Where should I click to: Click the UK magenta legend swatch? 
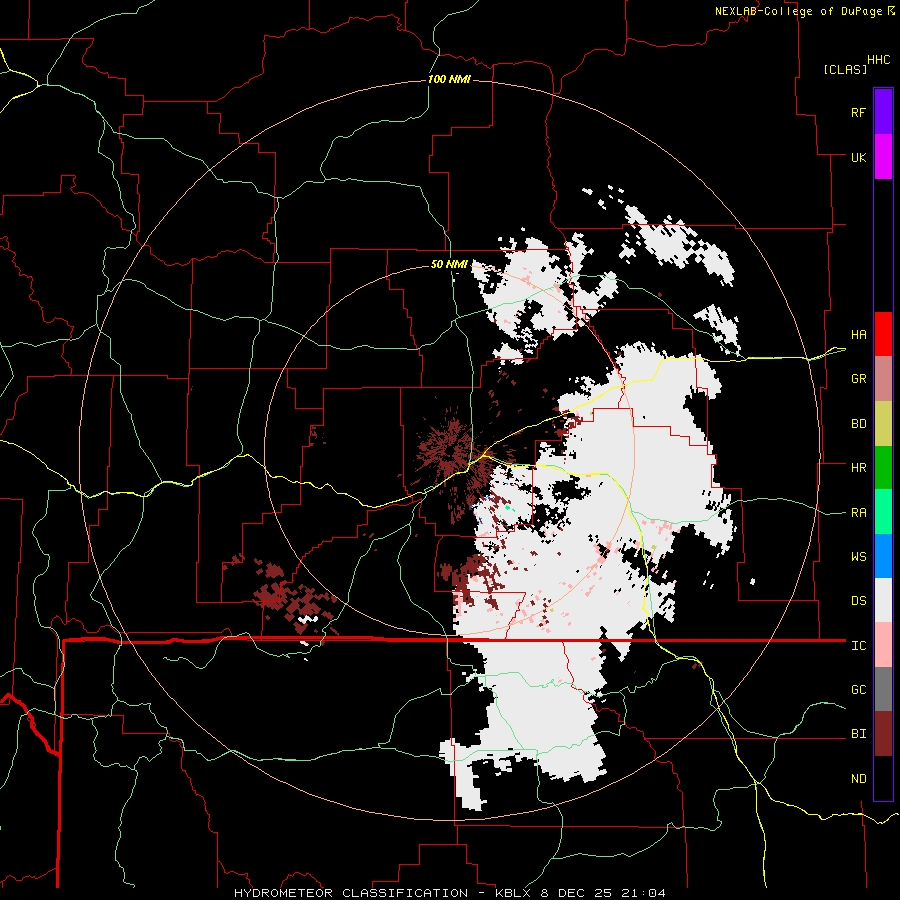pos(883,157)
